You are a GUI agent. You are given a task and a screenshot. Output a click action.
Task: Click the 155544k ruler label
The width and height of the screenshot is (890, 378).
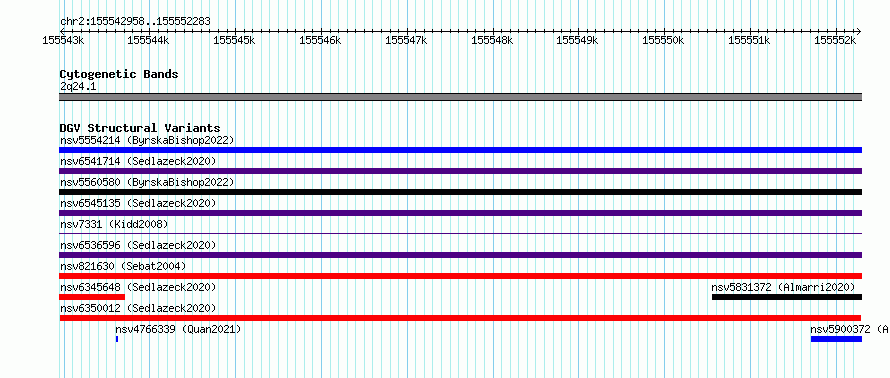click(148, 40)
